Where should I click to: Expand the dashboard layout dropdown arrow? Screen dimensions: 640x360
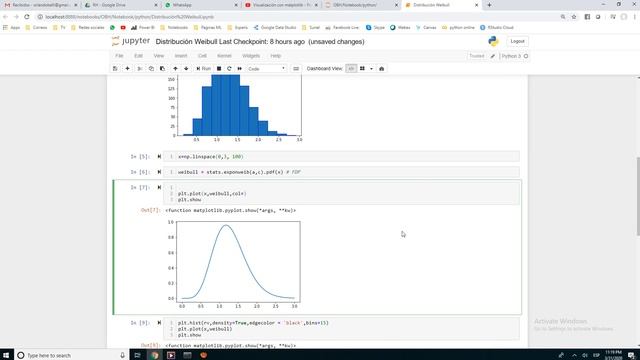pos(371,69)
